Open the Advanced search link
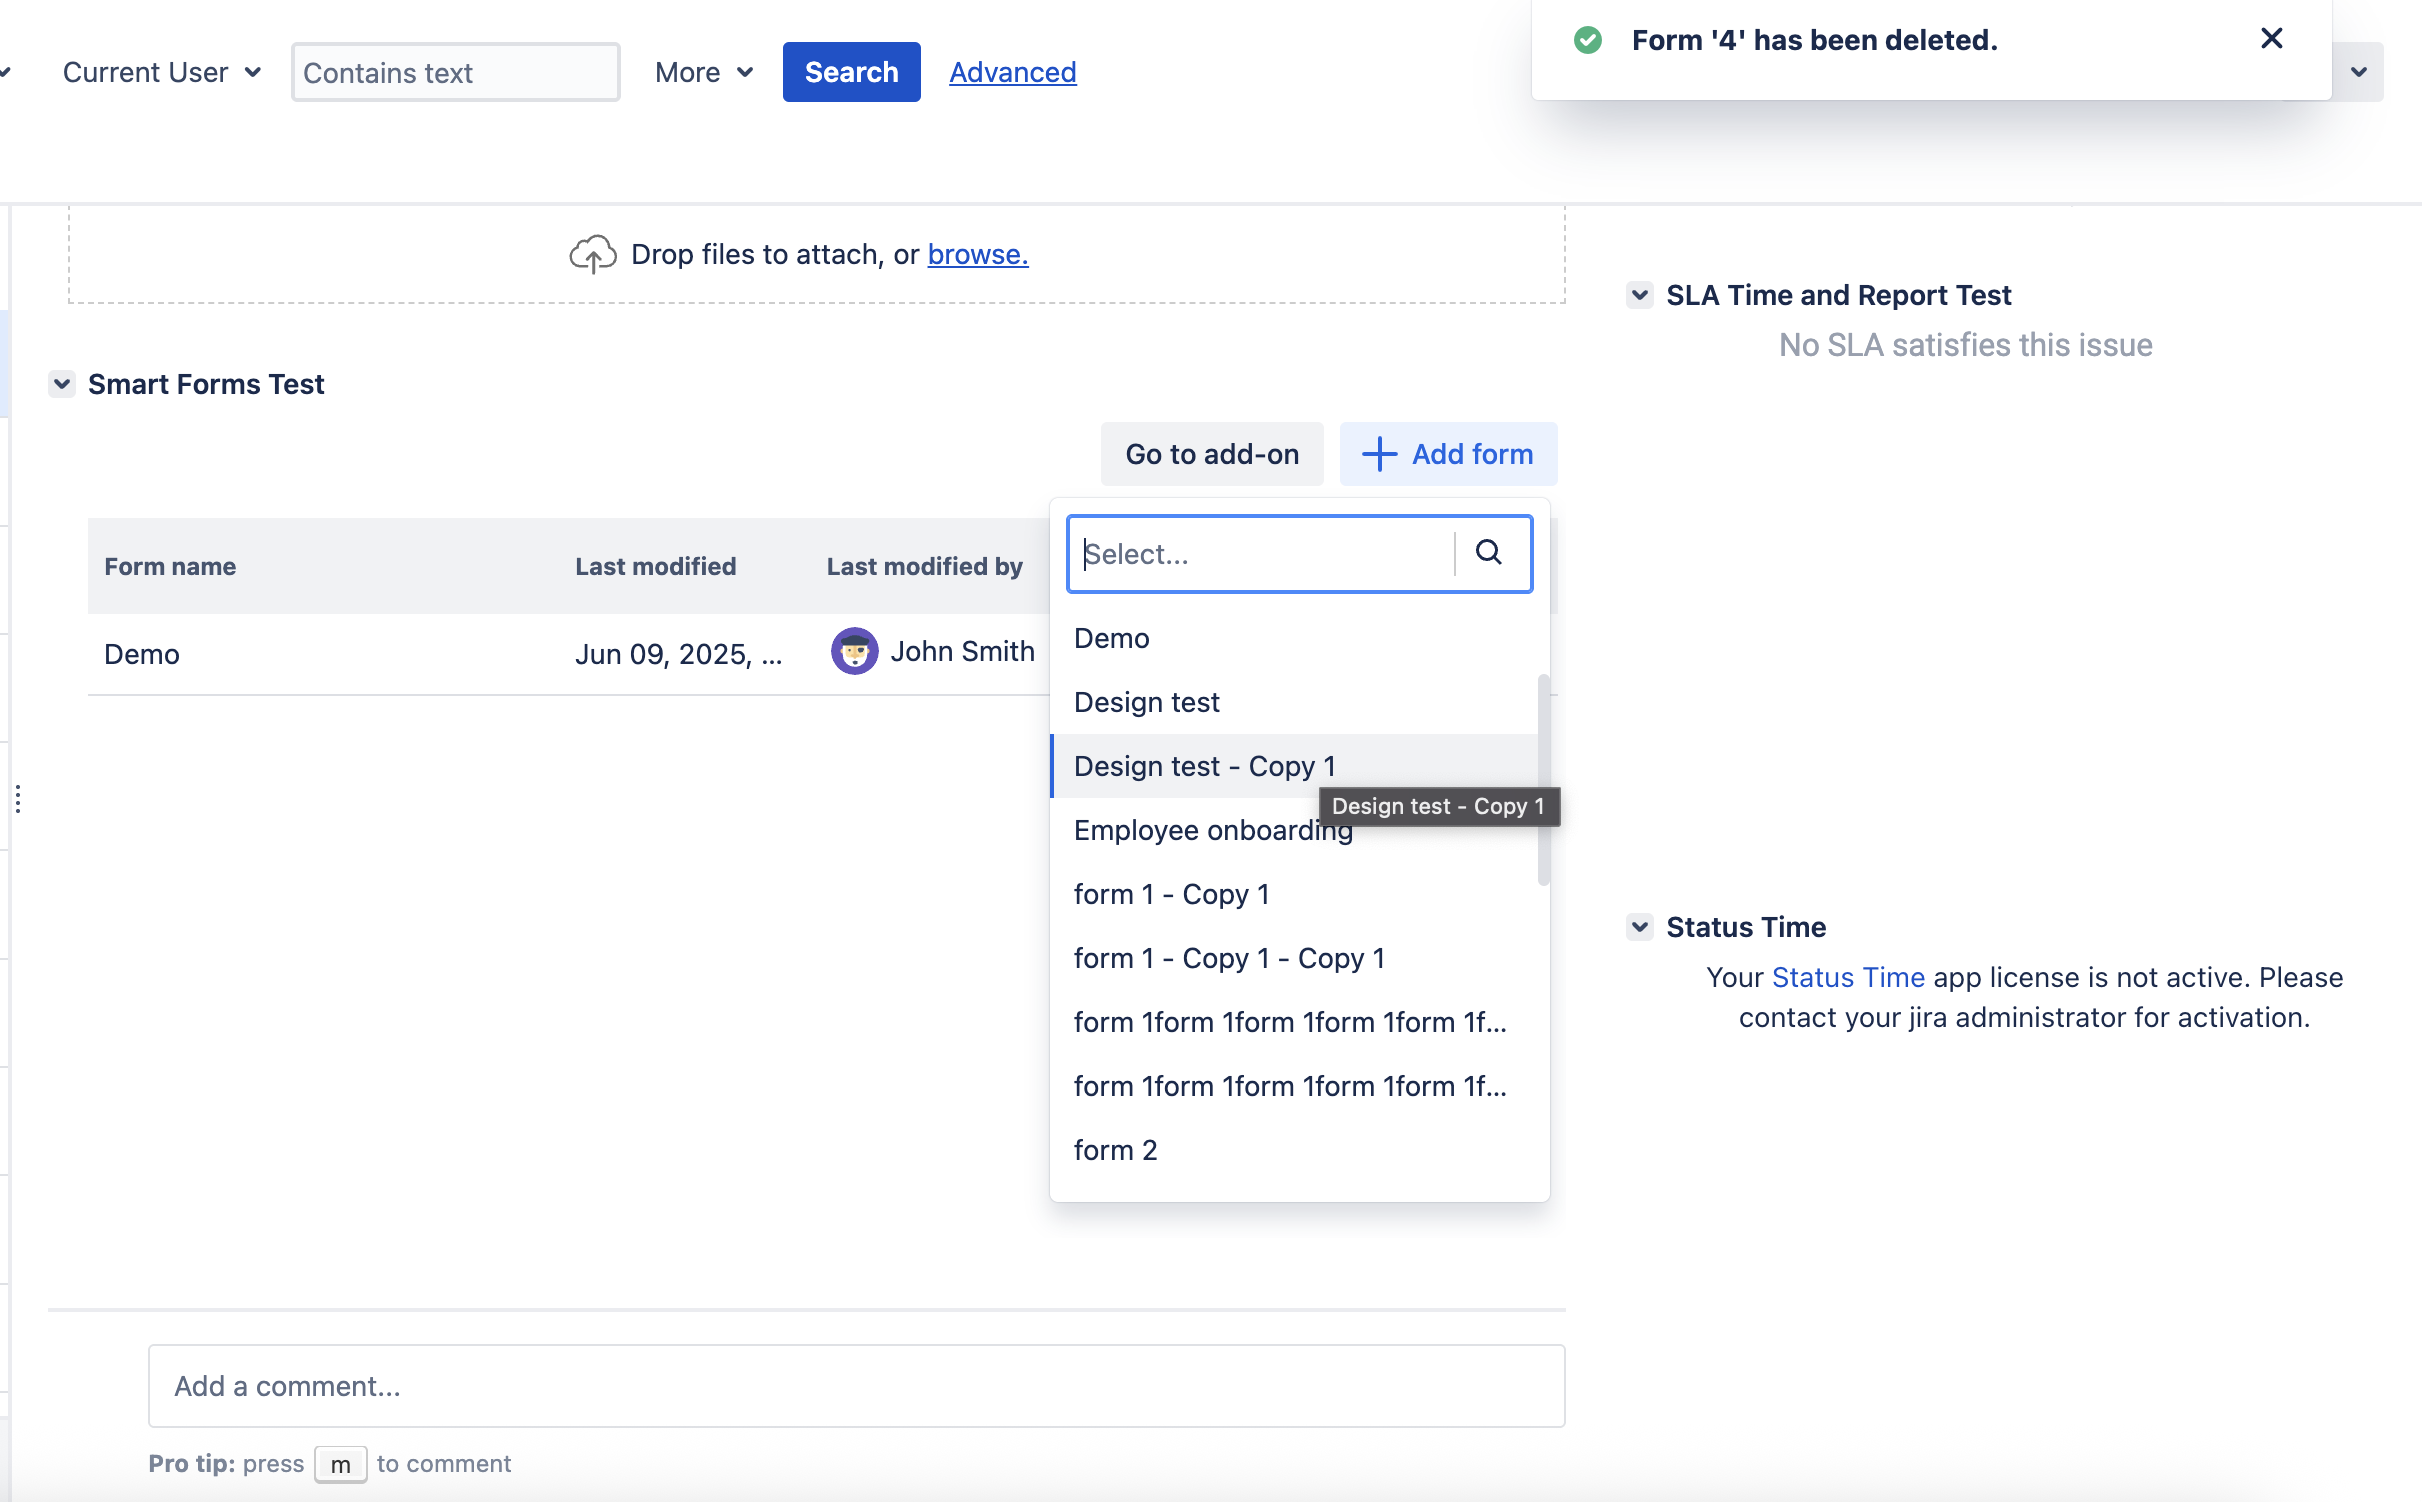2422x1502 pixels. (1012, 72)
